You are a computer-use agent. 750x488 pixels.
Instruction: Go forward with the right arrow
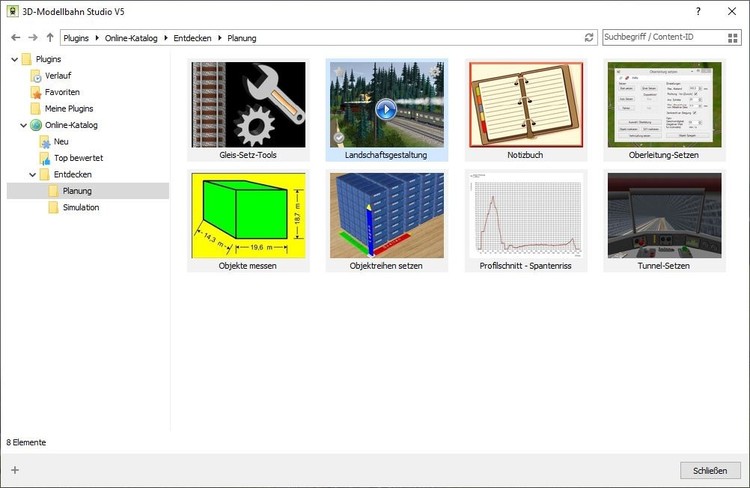[33, 37]
